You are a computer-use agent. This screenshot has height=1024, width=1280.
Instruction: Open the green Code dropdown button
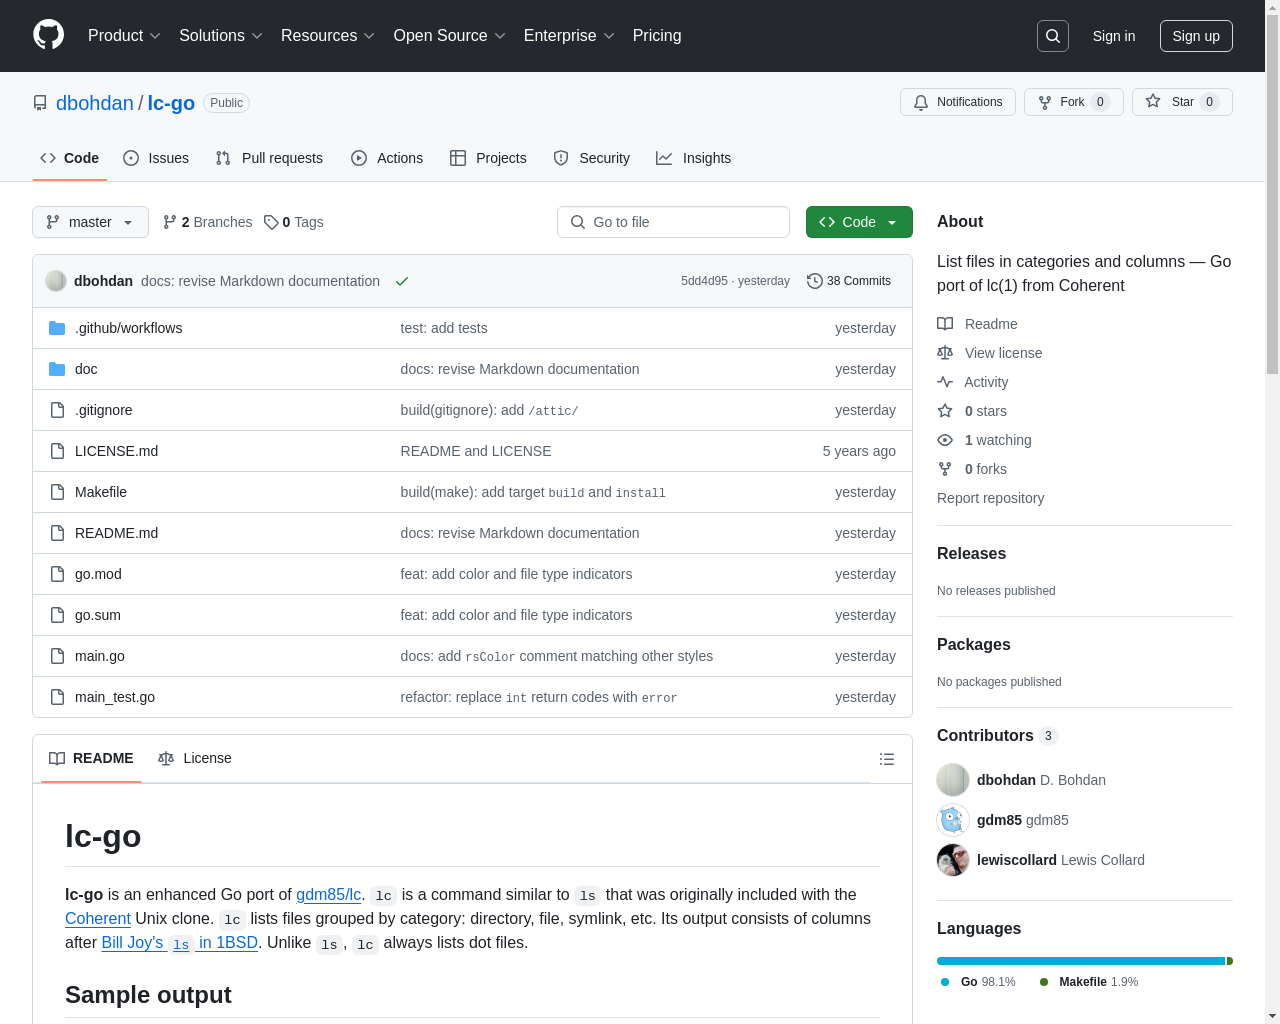(x=859, y=222)
